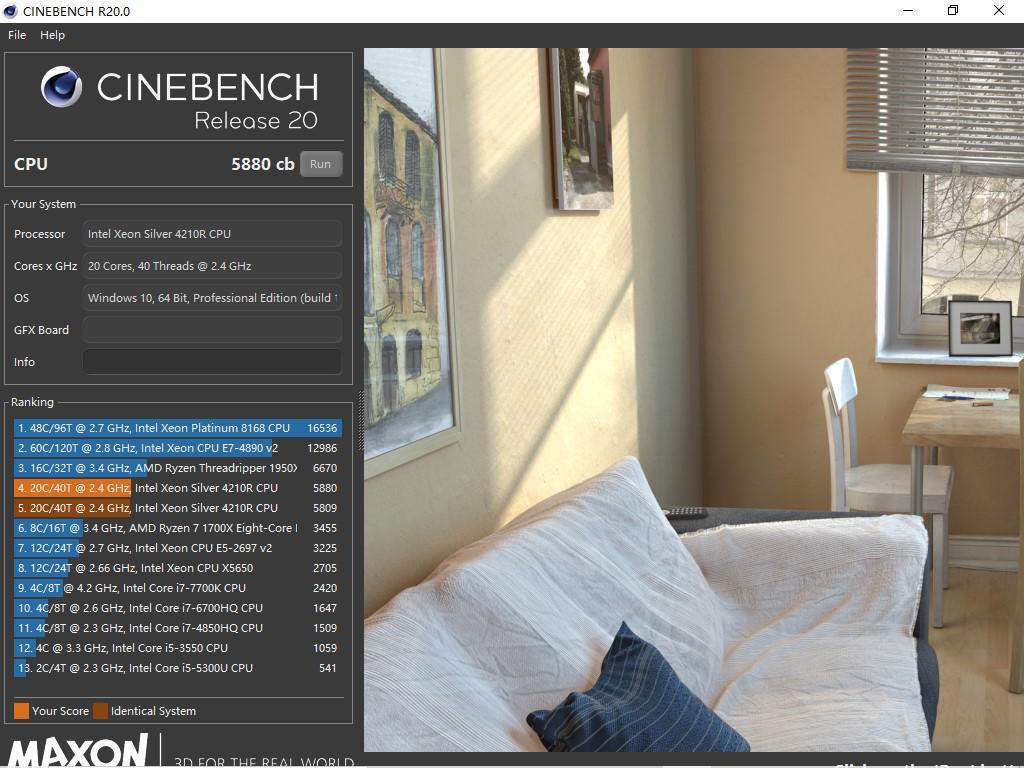Click the orange Your Score legend swatch
The image size is (1024, 768).
pos(22,711)
